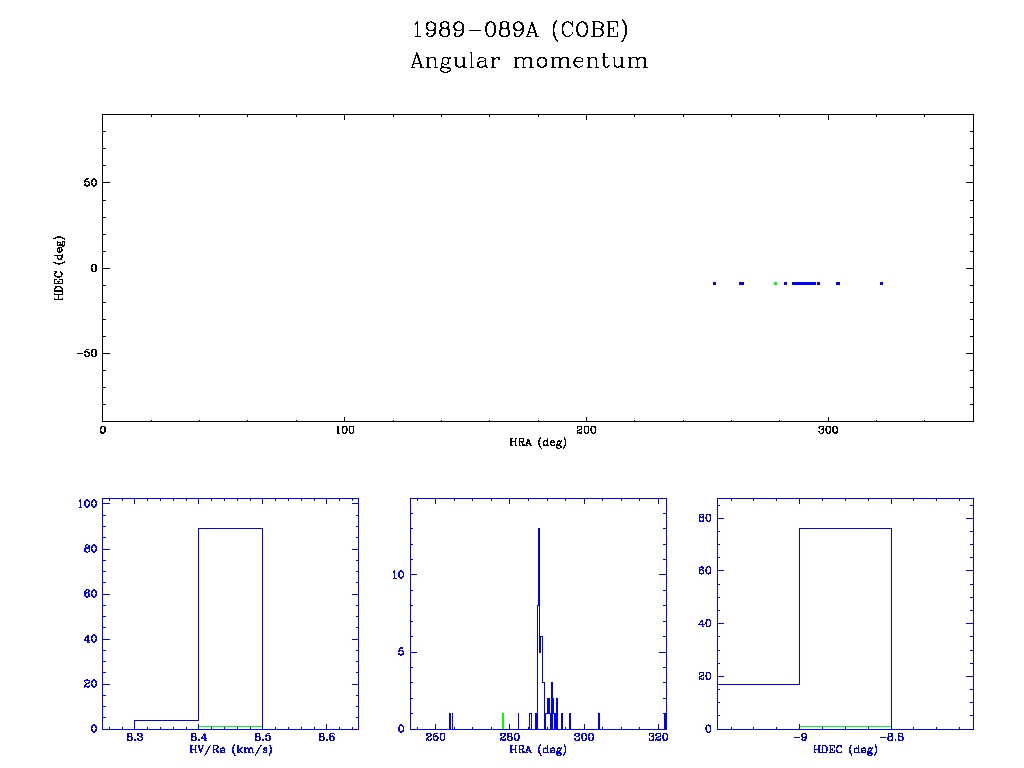The width and height of the screenshot is (1024, 768).
Task: Click the vertical 'HDEC (deg)' label of the scatter plot
Action: (59, 268)
